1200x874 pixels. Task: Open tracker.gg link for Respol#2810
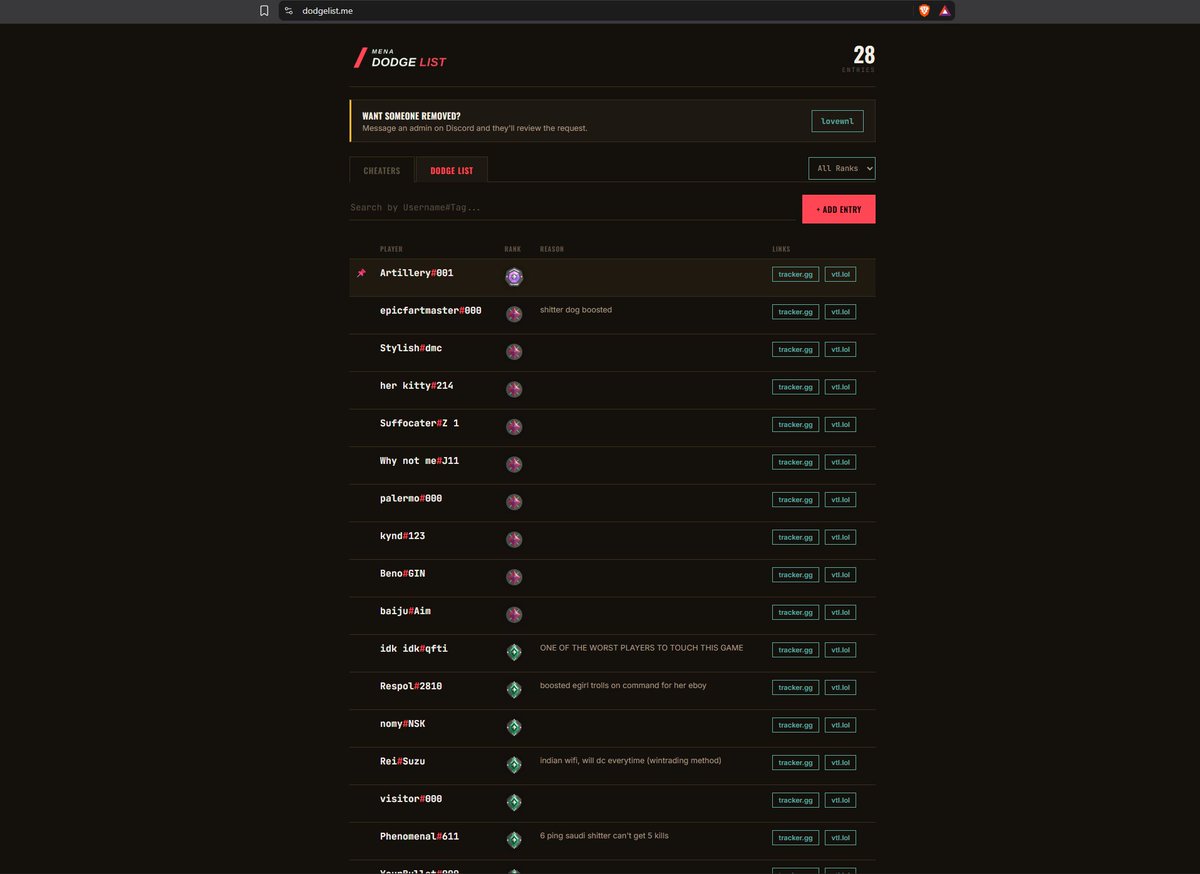[795, 687]
